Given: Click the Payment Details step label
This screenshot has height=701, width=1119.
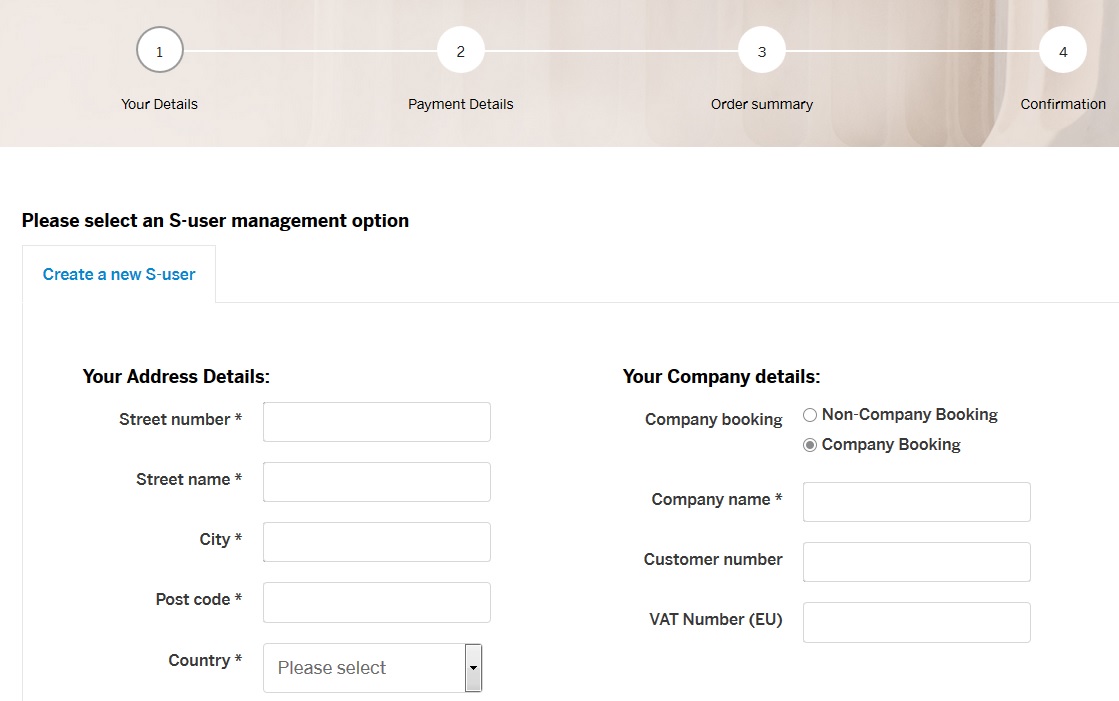Looking at the screenshot, I should (x=461, y=104).
